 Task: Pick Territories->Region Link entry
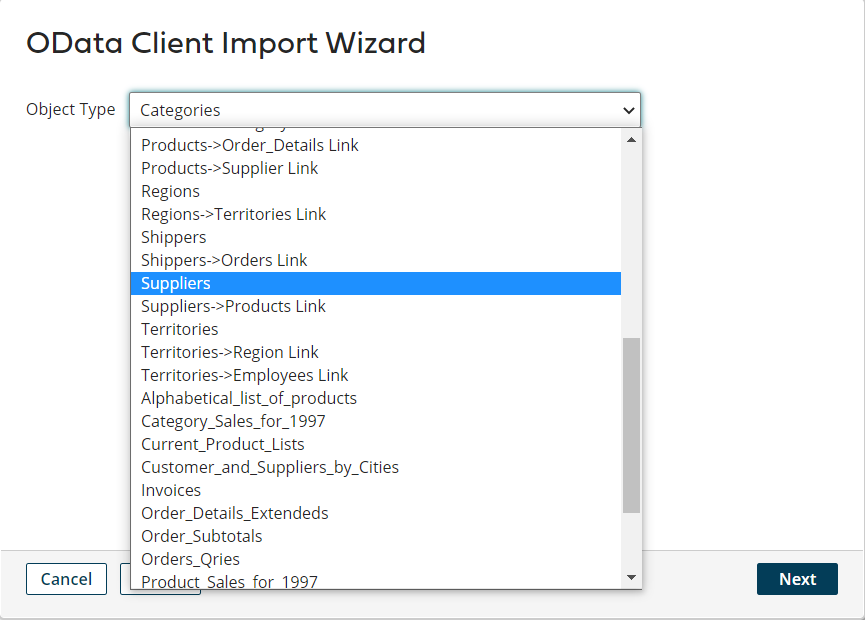pos(229,352)
